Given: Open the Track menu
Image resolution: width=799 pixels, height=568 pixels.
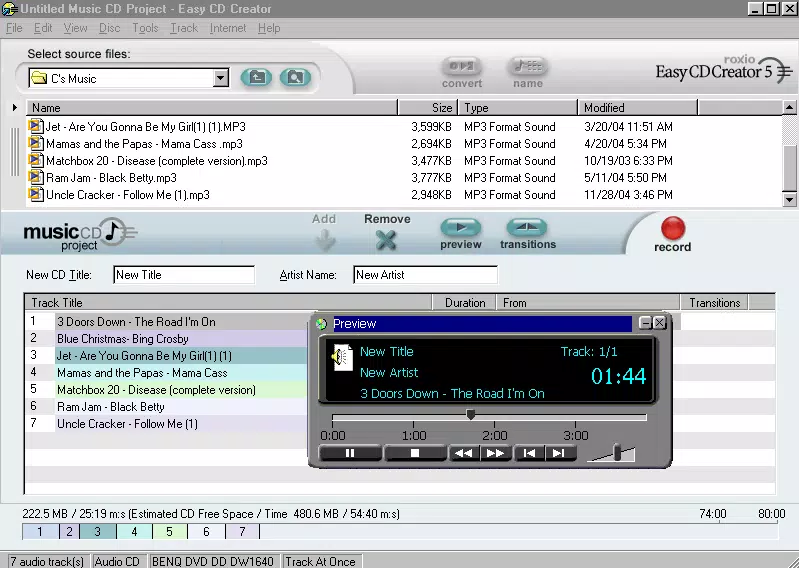Looking at the screenshot, I should (183, 28).
